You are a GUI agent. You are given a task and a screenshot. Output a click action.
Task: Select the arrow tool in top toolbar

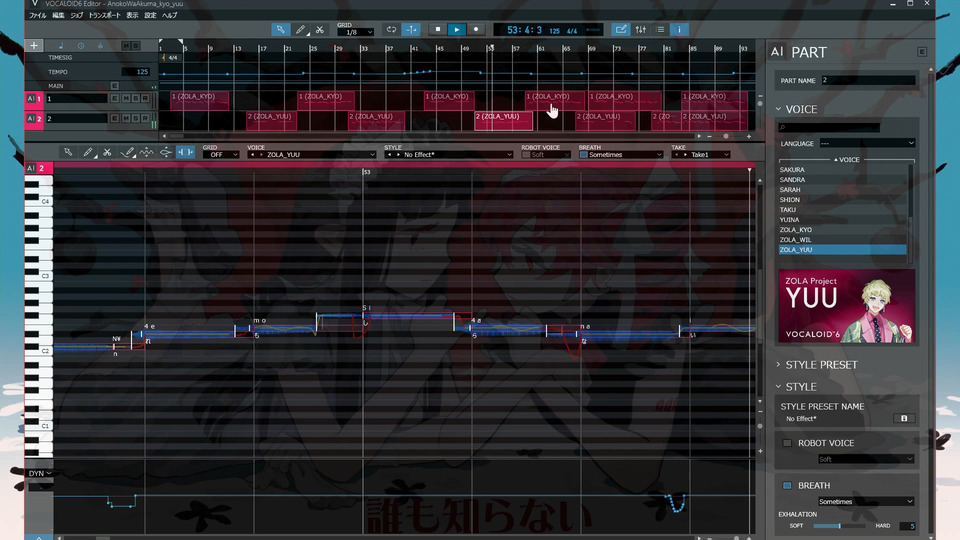[280, 29]
